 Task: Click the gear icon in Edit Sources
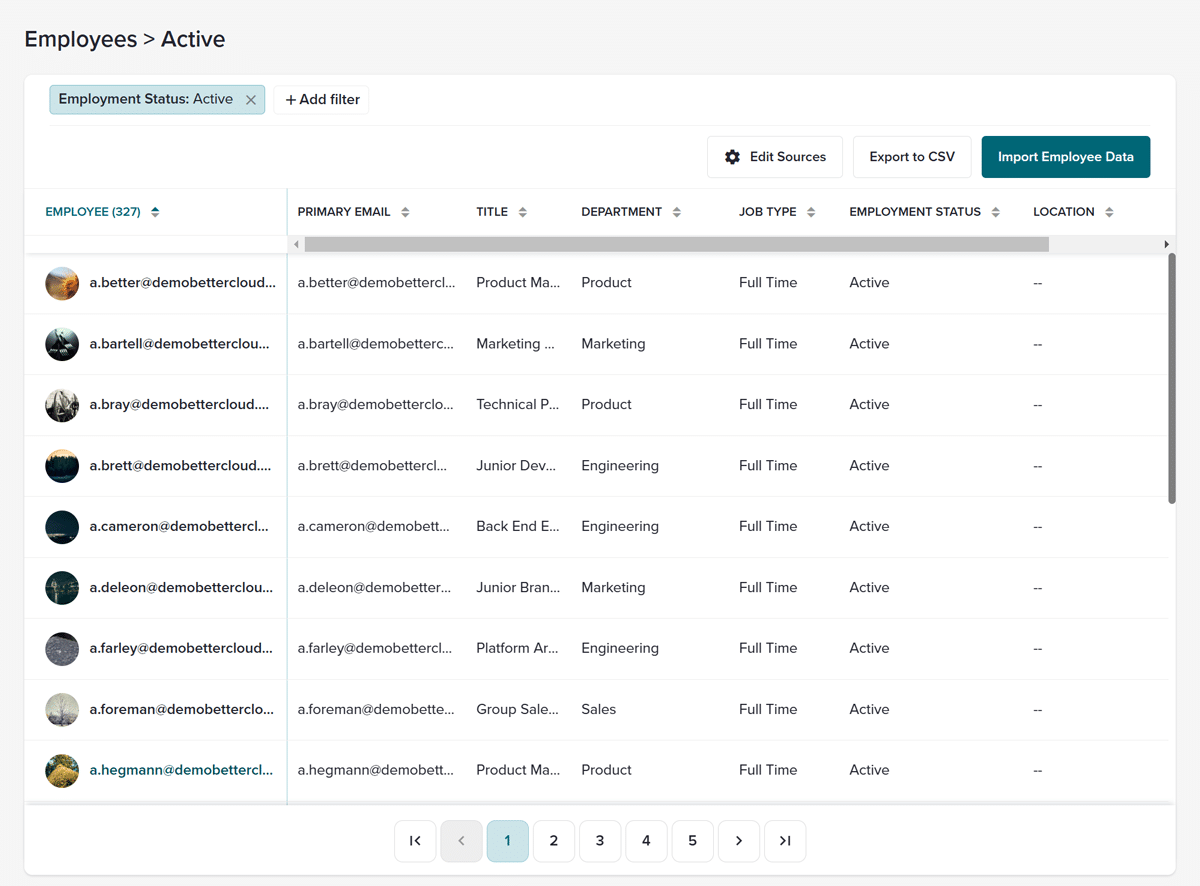tap(732, 157)
